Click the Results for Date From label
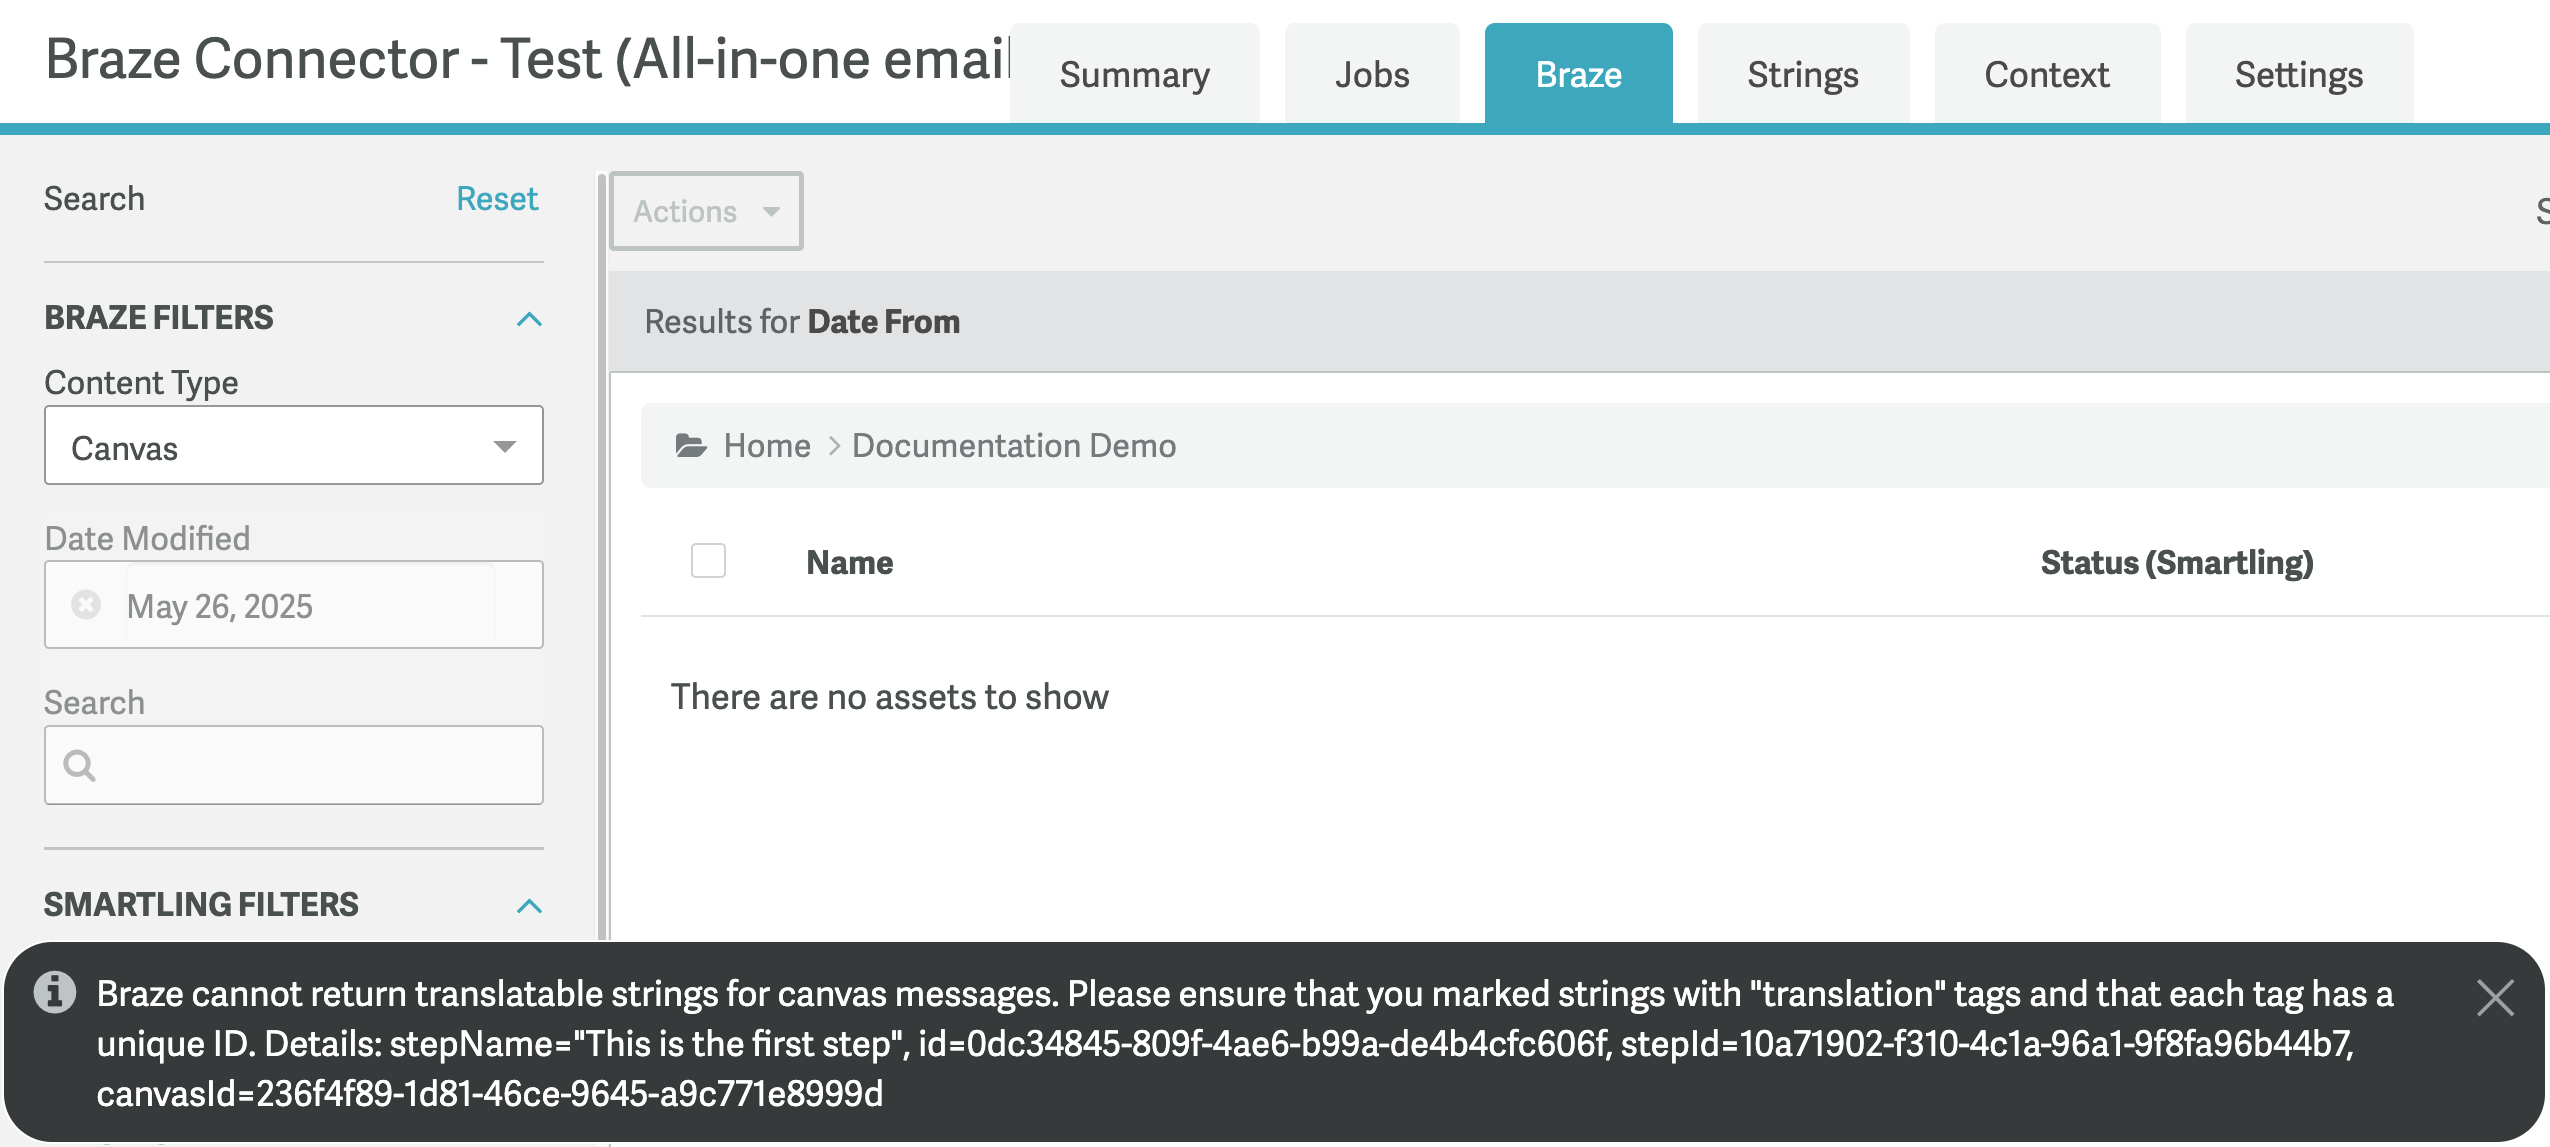The width and height of the screenshot is (2550, 1147). coord(802,322)
